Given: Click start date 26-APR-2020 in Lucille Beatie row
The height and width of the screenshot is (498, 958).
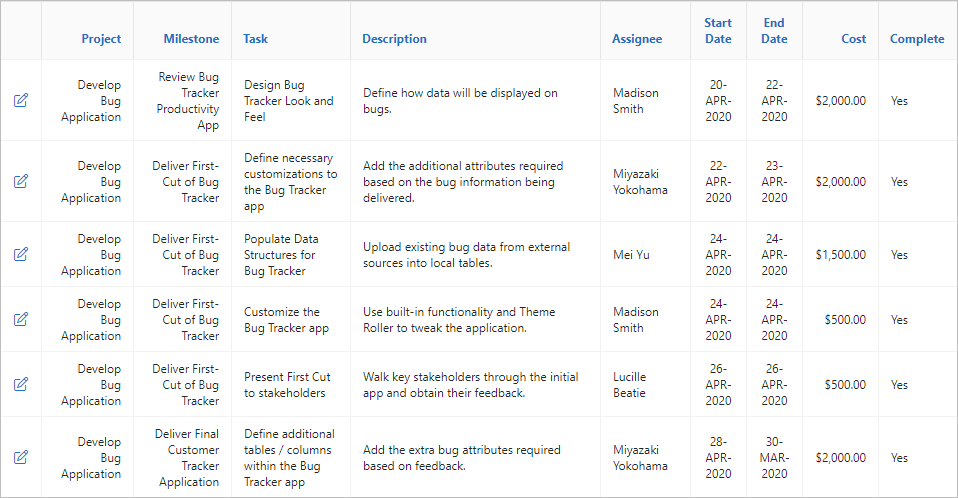Looking at the screenshot, I should (718, 385).
